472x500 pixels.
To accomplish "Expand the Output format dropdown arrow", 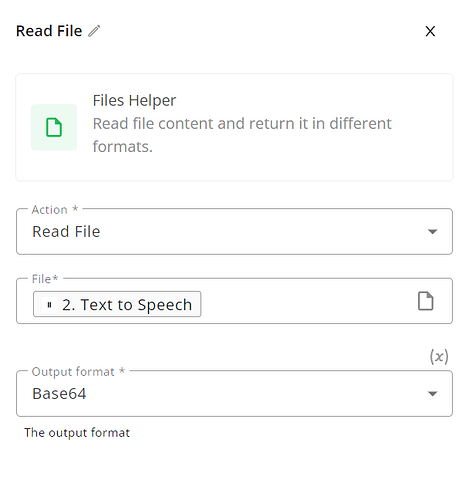I will pos(432,394).
